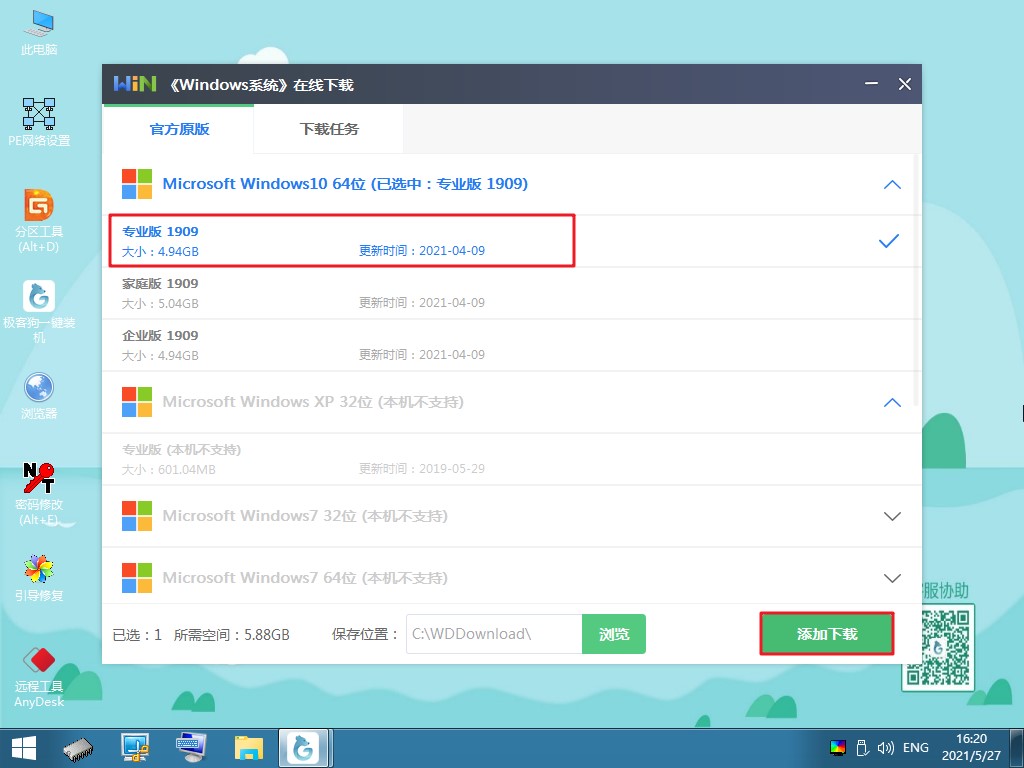Open the 密码修改 NT key icon
Screen dimensions: 1024x768
[x=39, y=493]
